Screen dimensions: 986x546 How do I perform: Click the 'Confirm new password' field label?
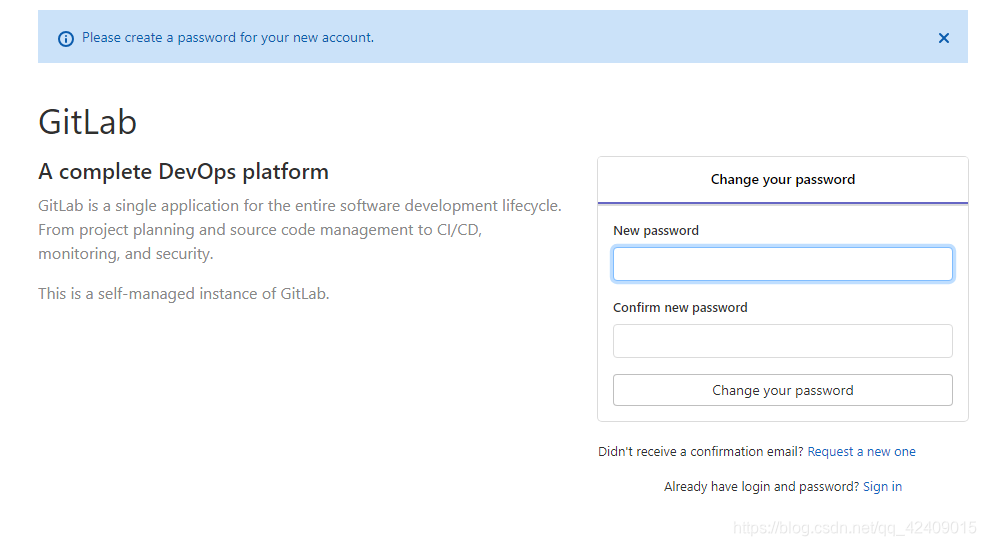680,308
